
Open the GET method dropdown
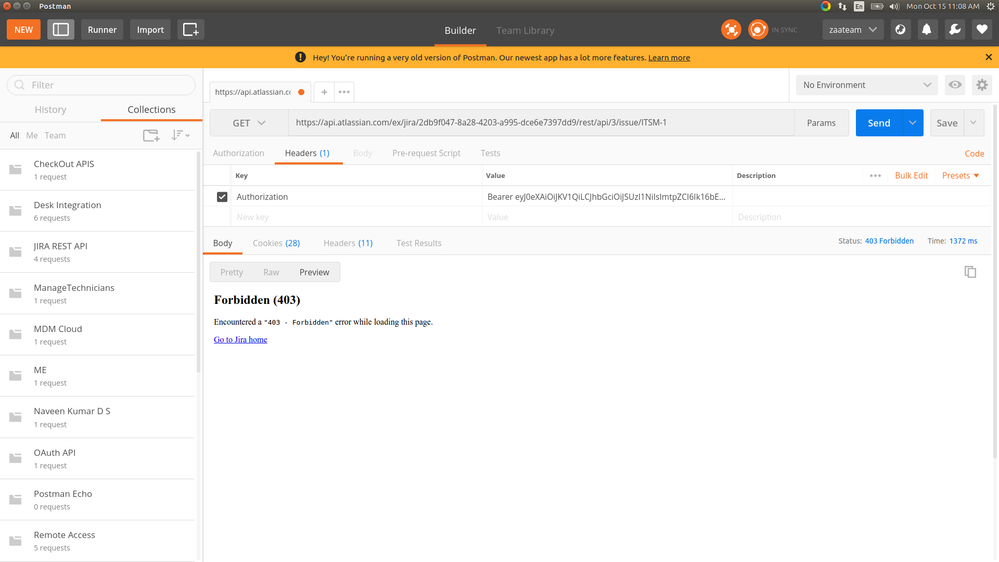pos(248,123)
